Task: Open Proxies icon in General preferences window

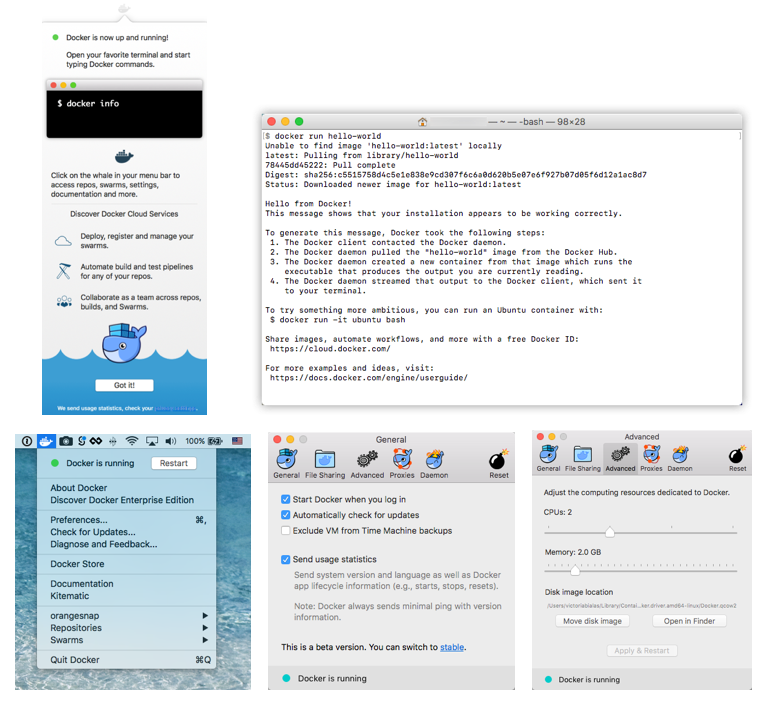Action: click(x=402, y=464)
